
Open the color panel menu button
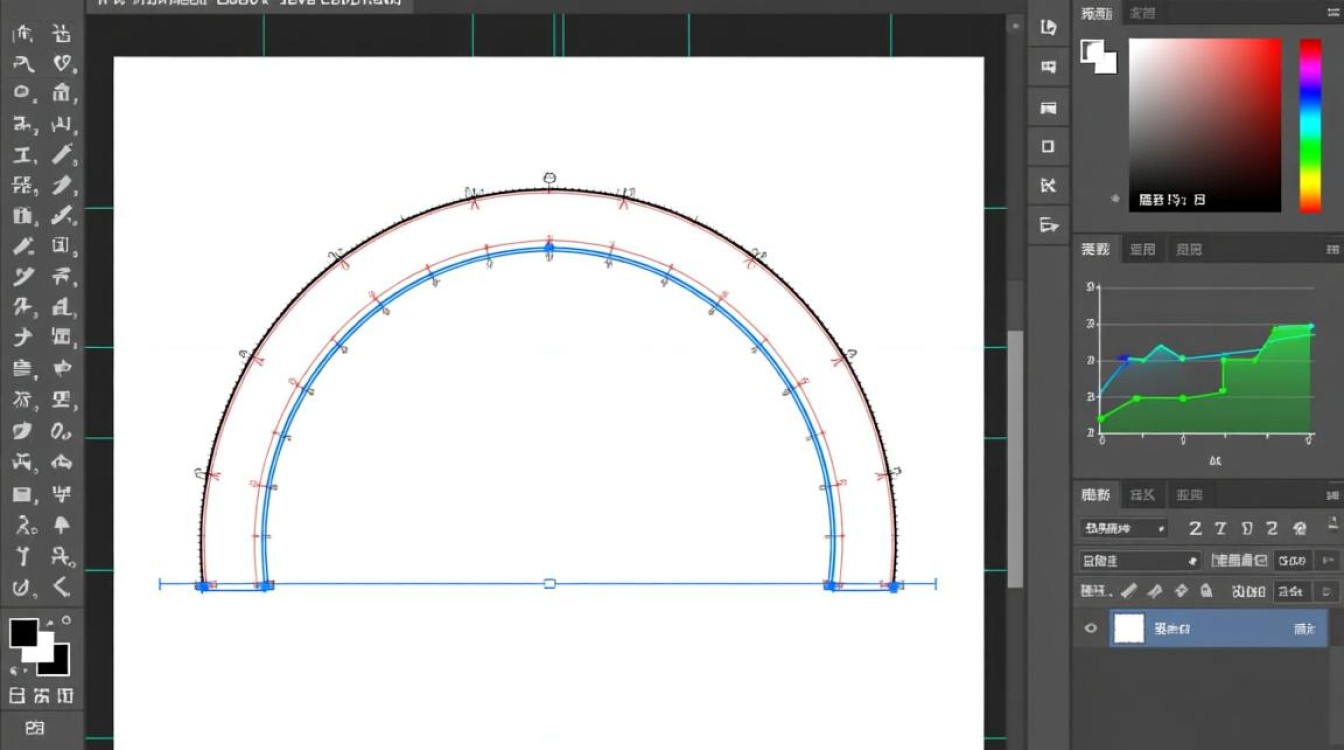coord(1332,13)
